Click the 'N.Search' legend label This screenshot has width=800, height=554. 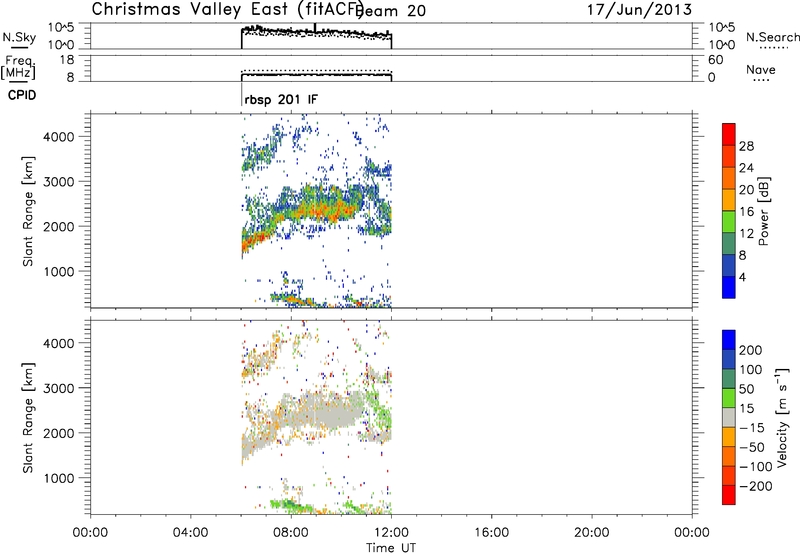pos(772,37)
